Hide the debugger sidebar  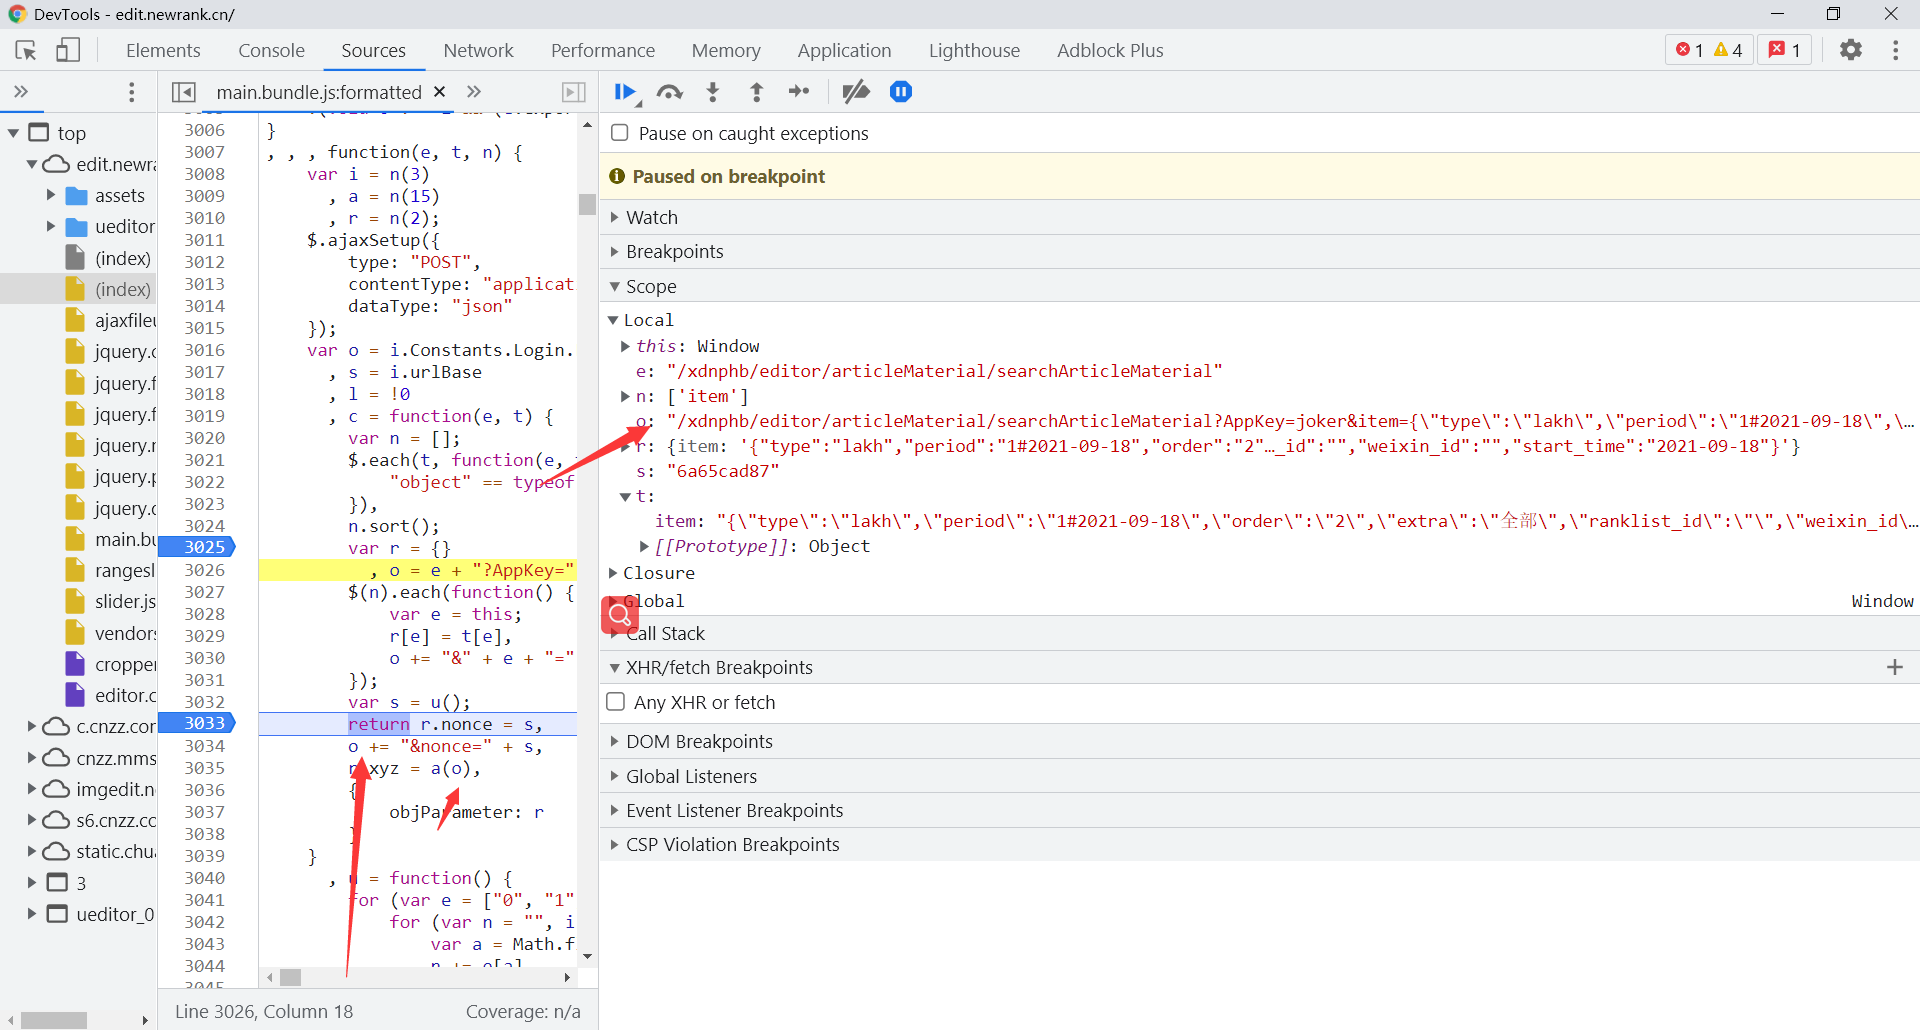[574, 92]
